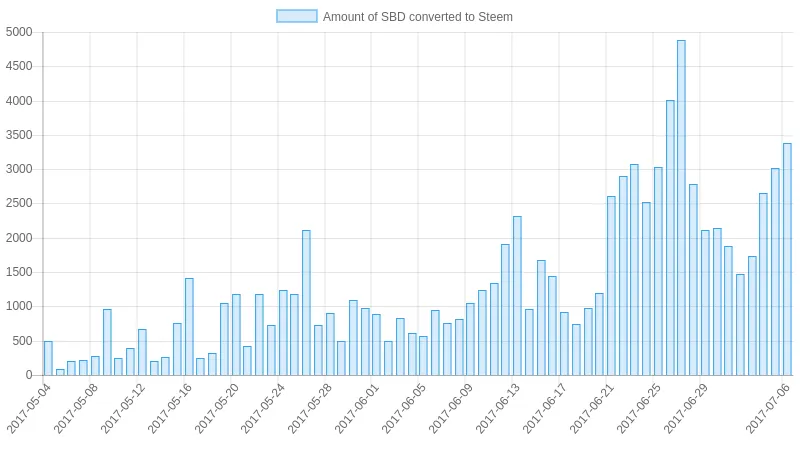Click the x-axis date 2017-07-06

767,409
